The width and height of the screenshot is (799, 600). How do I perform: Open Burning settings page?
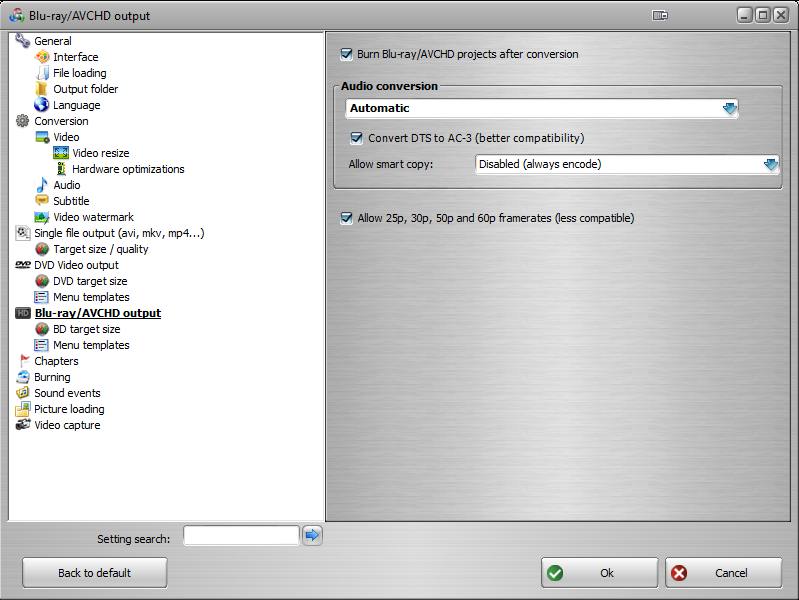(x=52, y=377)
